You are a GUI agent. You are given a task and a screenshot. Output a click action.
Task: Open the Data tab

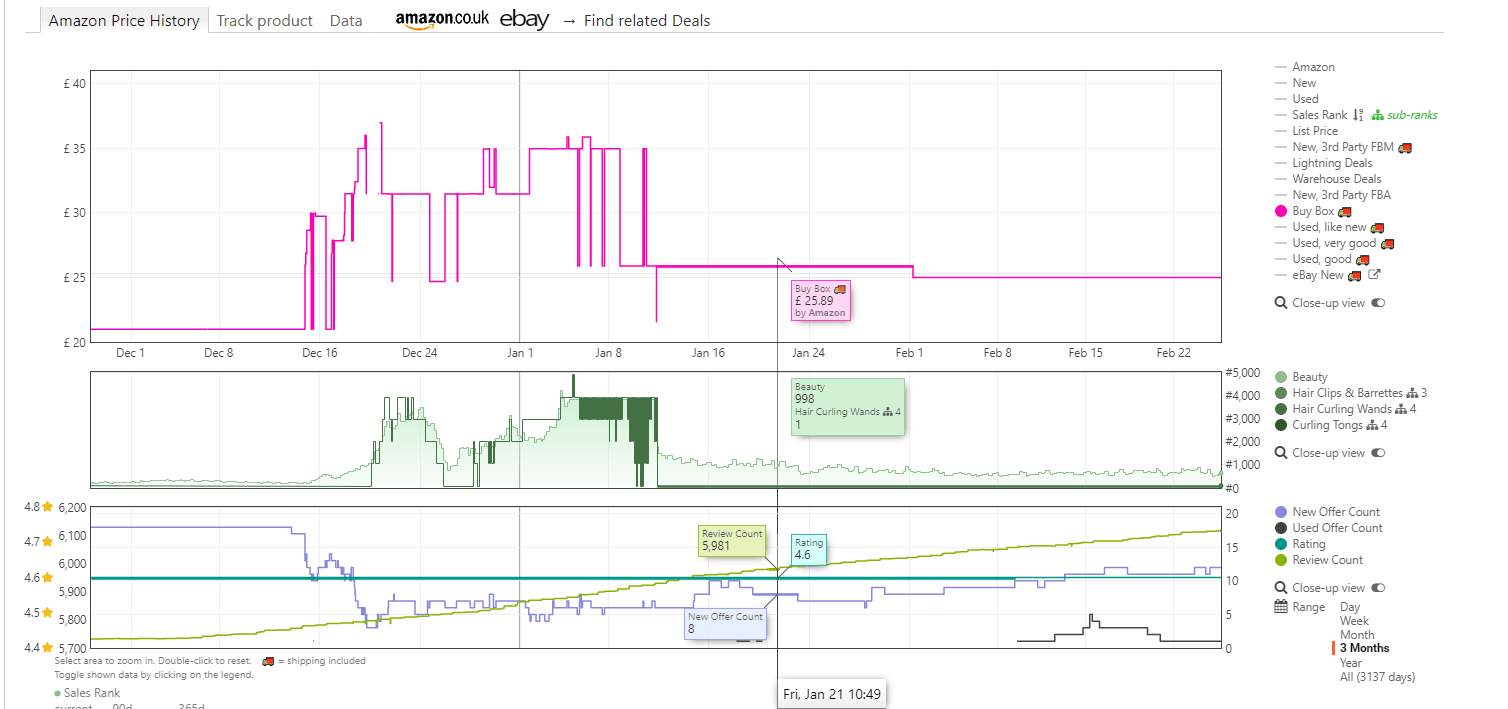[345, 20]
